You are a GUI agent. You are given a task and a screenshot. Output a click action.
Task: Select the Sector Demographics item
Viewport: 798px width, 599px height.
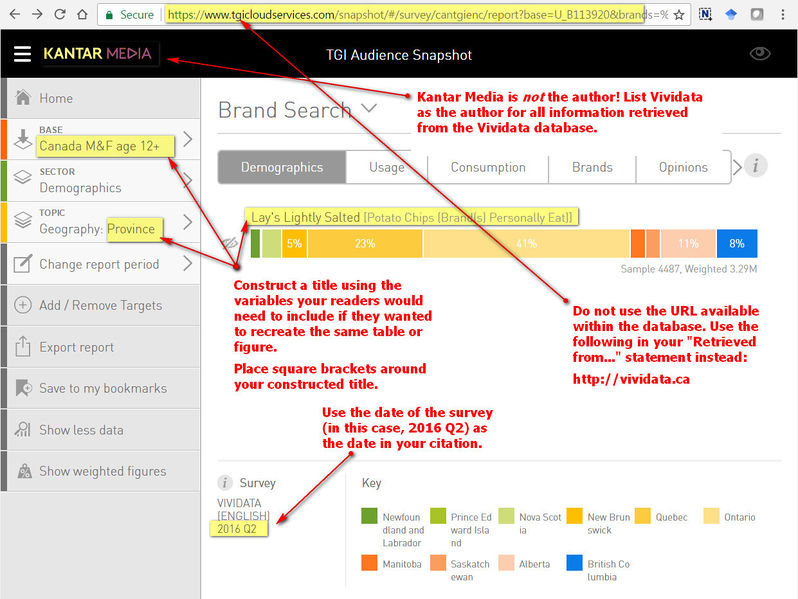80,180
